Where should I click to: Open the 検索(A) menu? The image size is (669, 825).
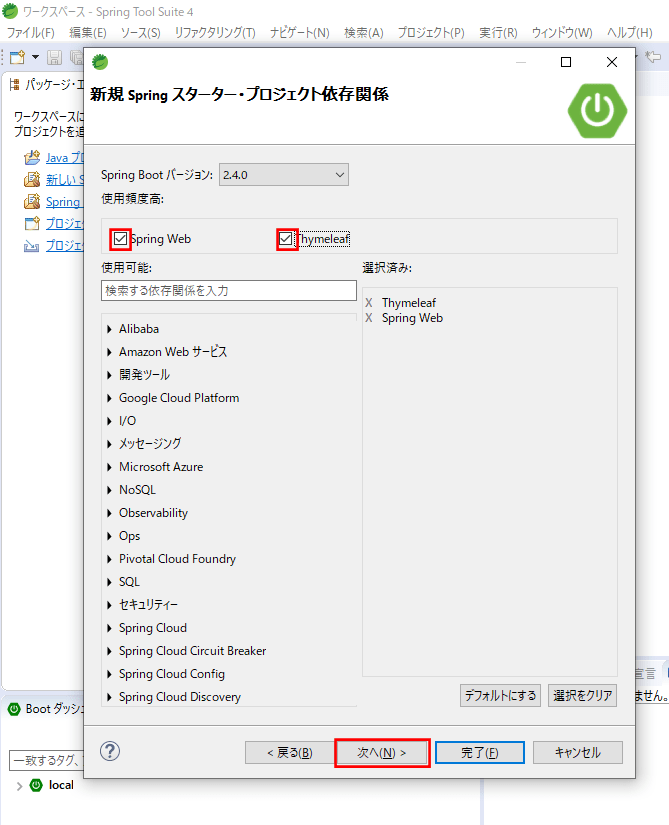[x=364, y=33]
